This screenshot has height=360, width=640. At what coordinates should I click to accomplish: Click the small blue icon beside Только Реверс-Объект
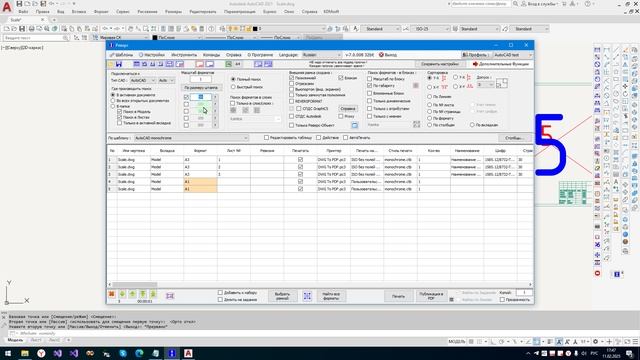point(354,125)
